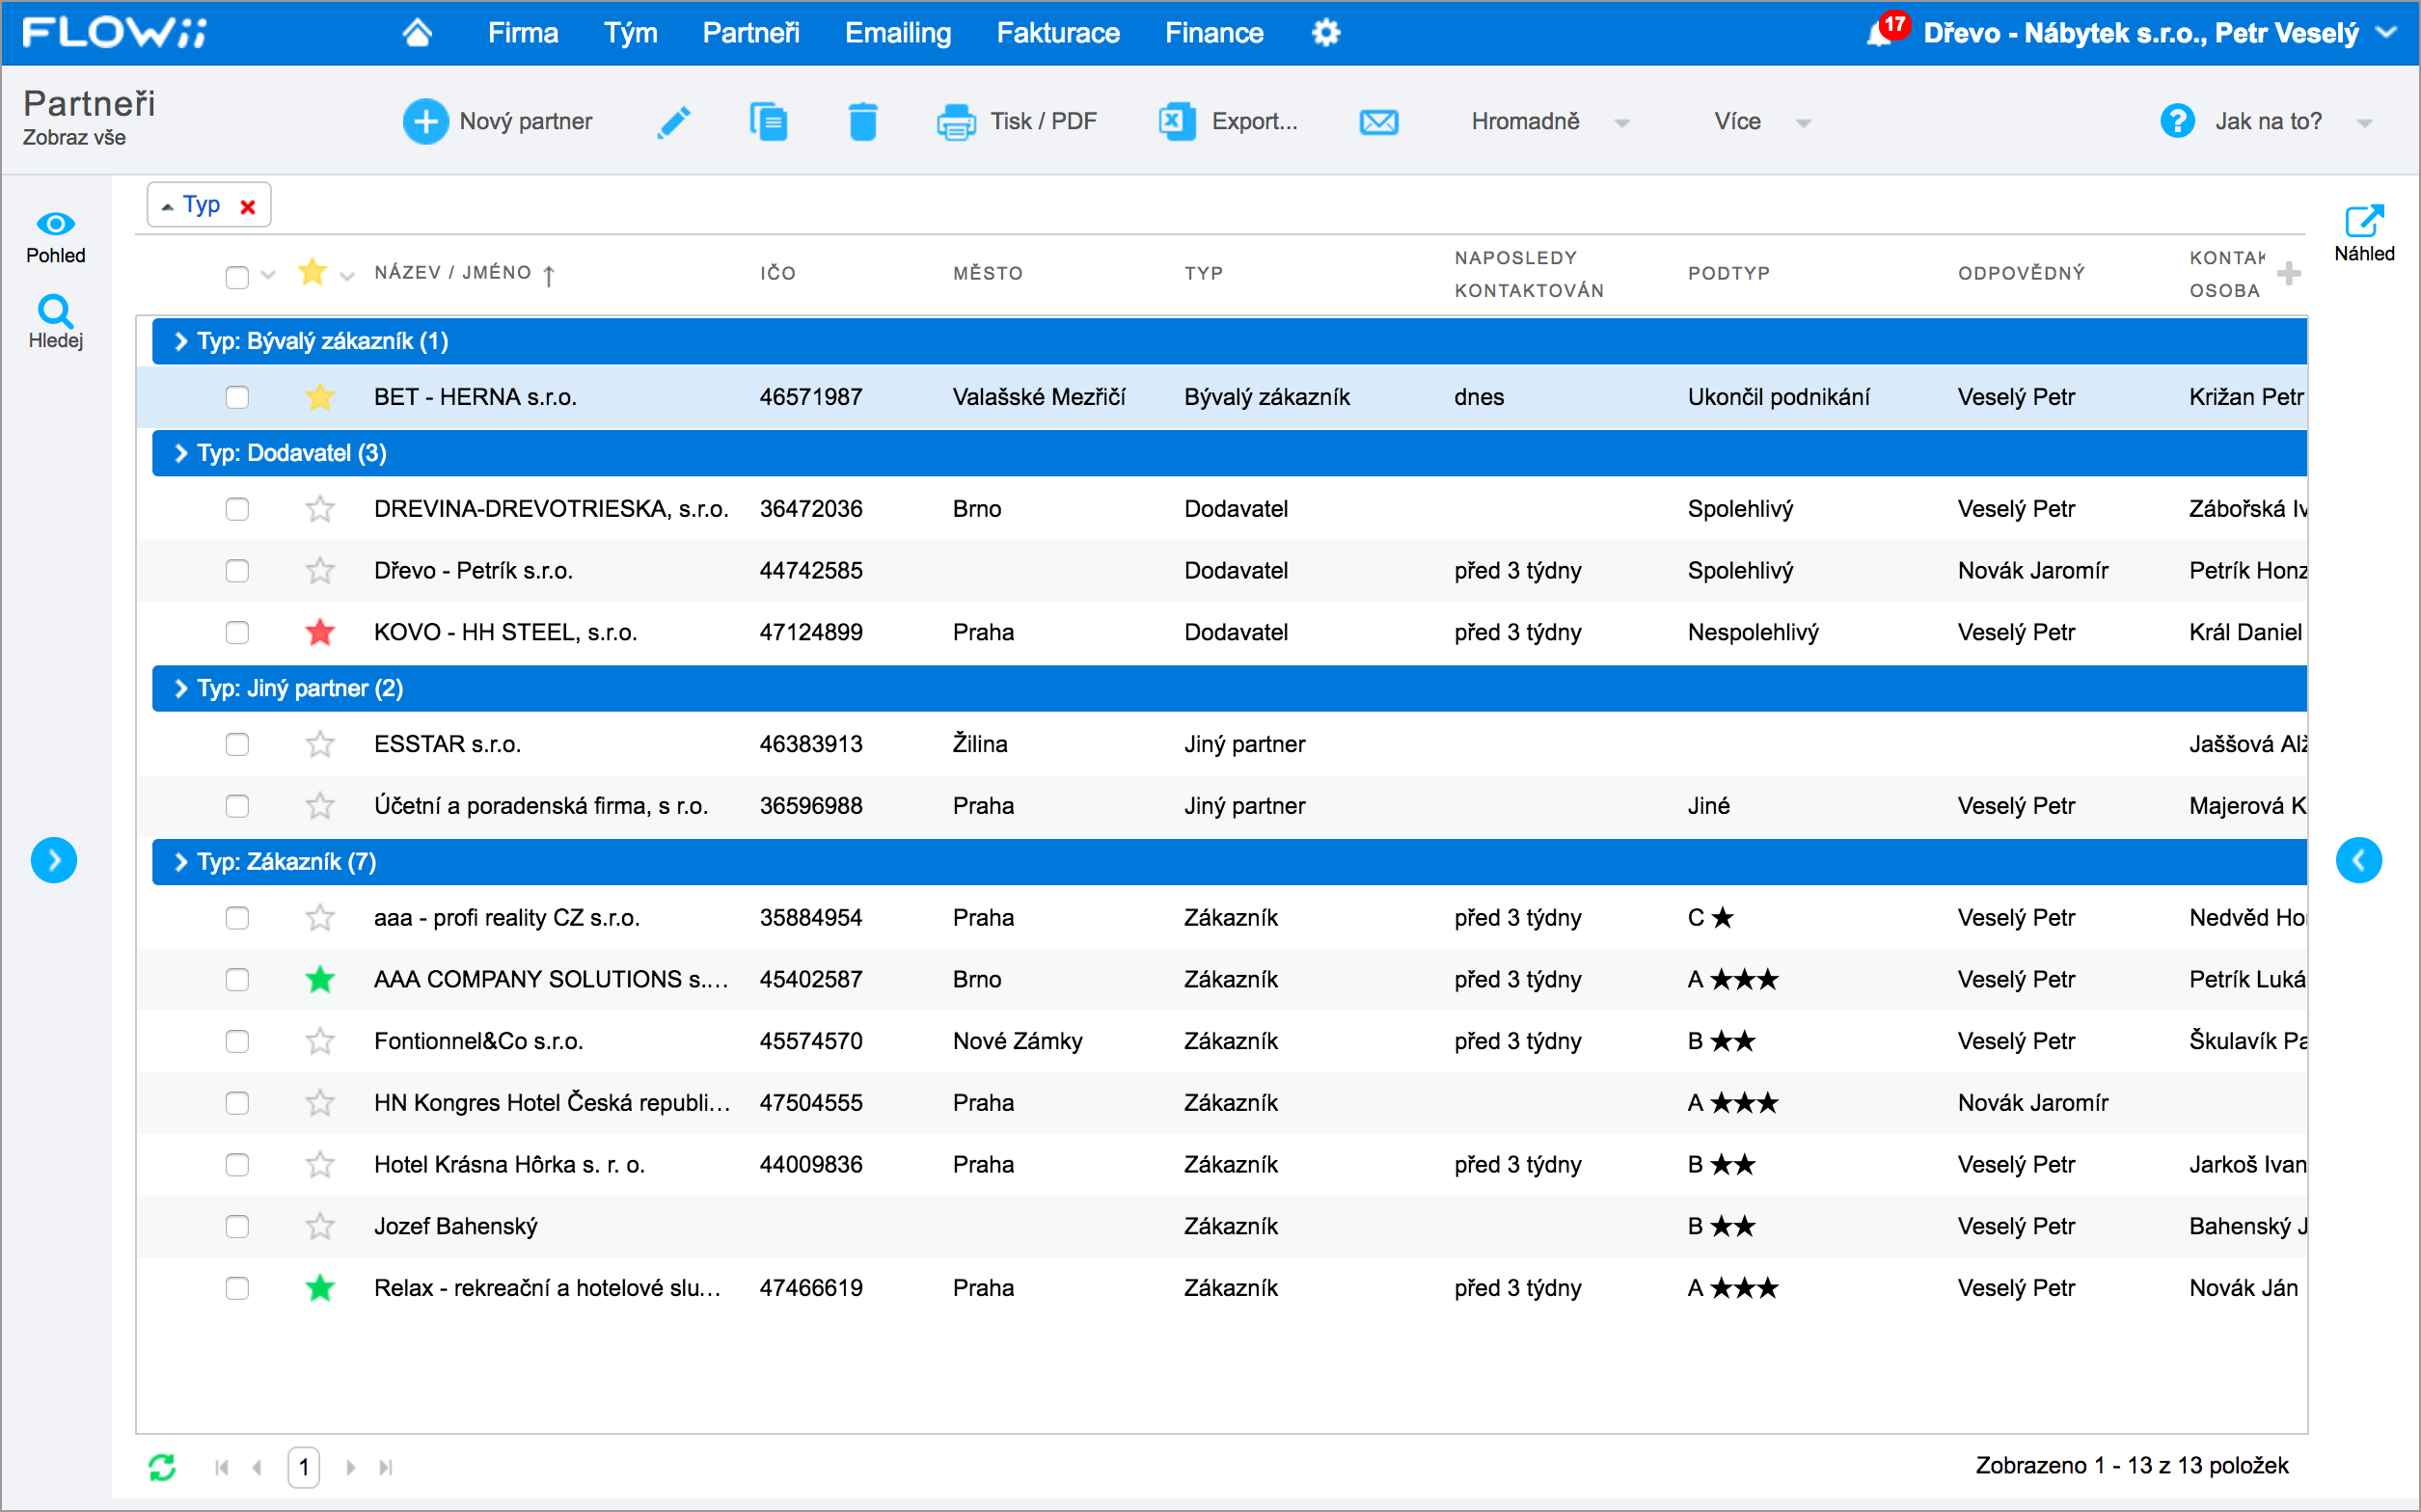
Task: Check the DREVINA-DREVOTRIESKA row checkbox
Action: (237, 509)
